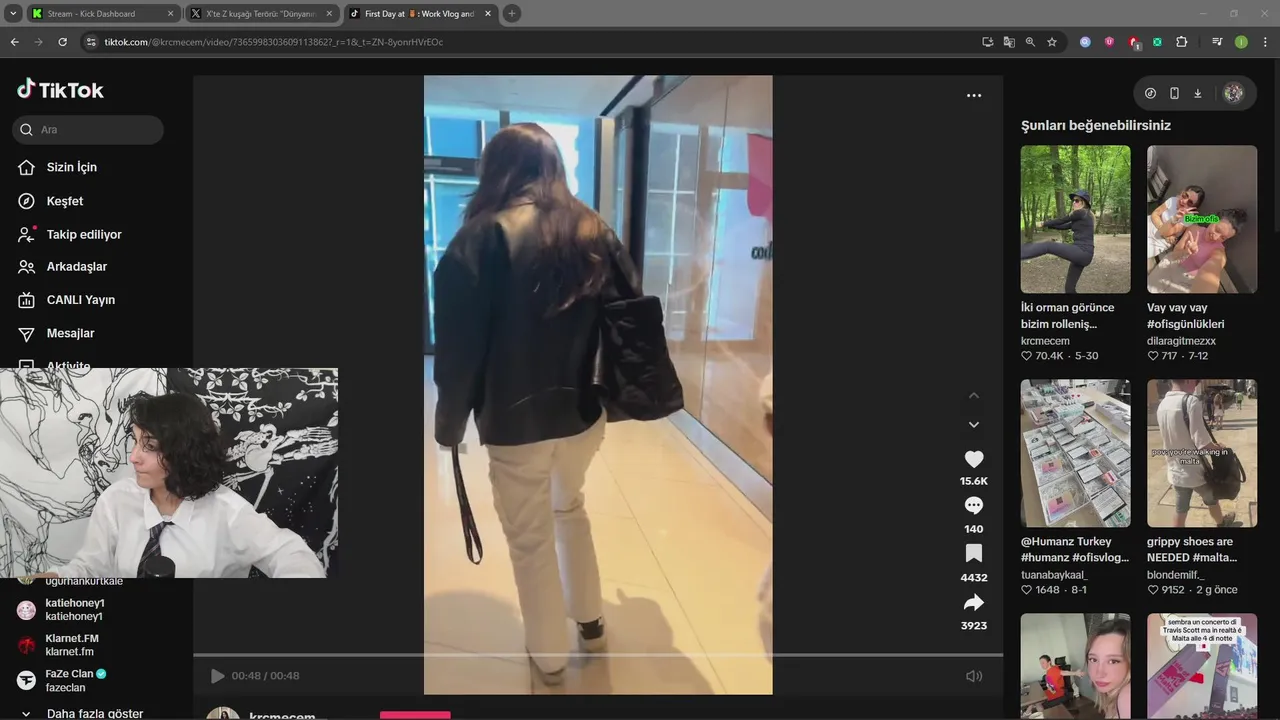Open the red extension with badge 1
This screenshot has width=1280, height=720.
click(x=1134, y=43)
